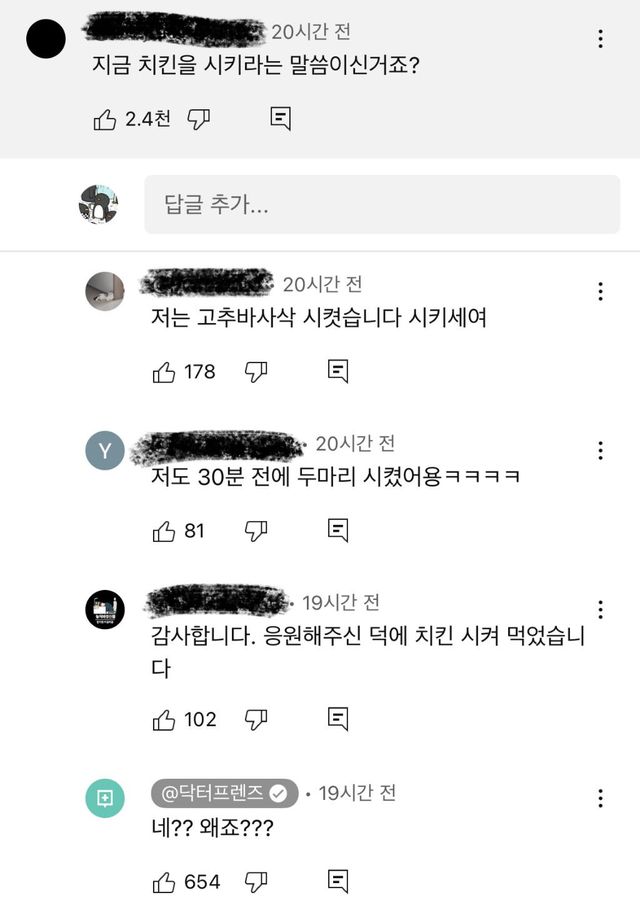Like the 고추바사삭 reply with 178 likes
The height and width of the screenshot is (918, 640).
[164, 372]
